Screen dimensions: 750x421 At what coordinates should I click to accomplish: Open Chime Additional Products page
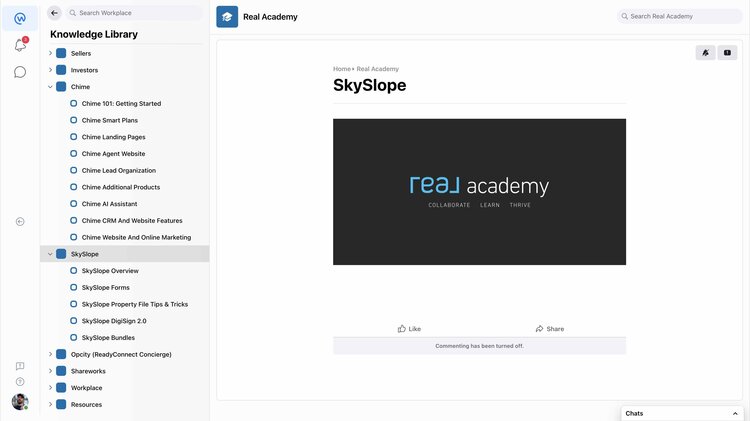(121, 187)
